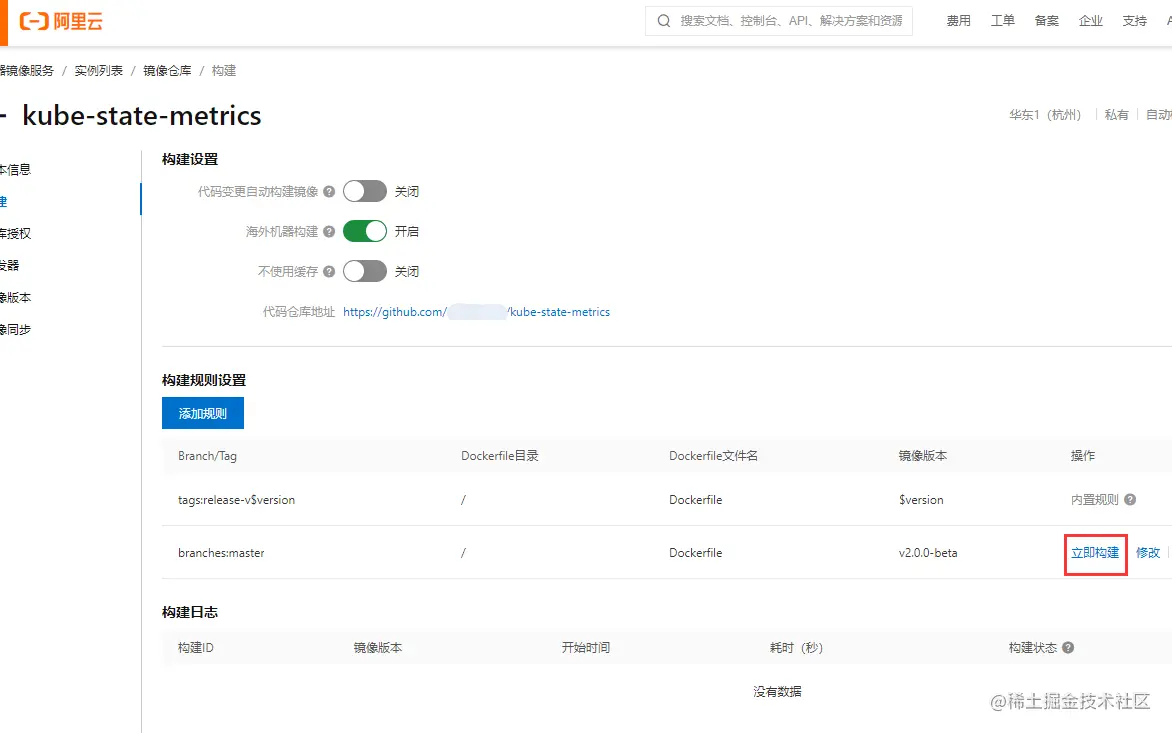
Task: Open help icon beside 内置规则
Action: (1130, 499)
